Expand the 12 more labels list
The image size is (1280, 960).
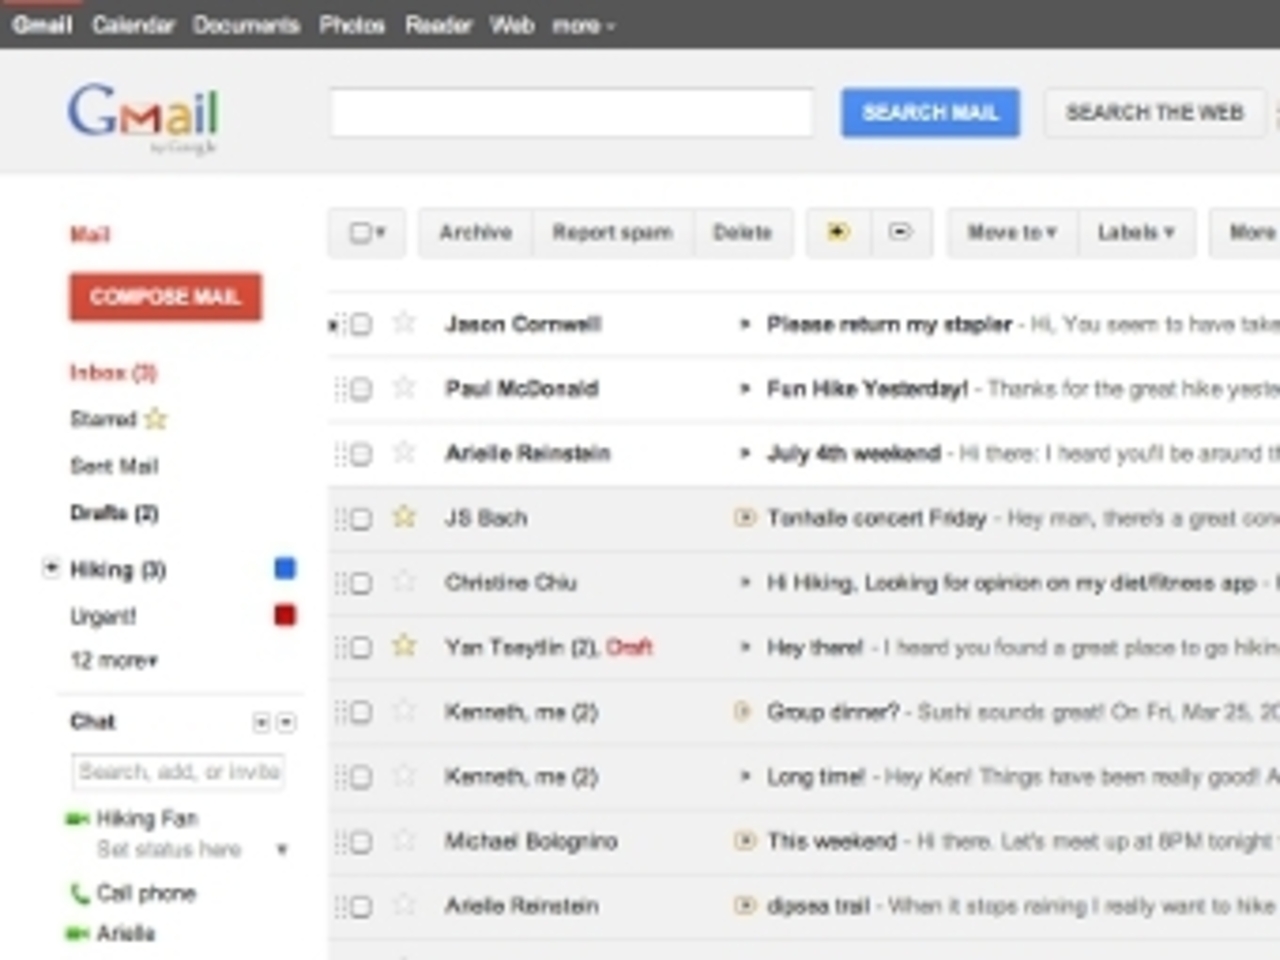[x=114, y=660]
